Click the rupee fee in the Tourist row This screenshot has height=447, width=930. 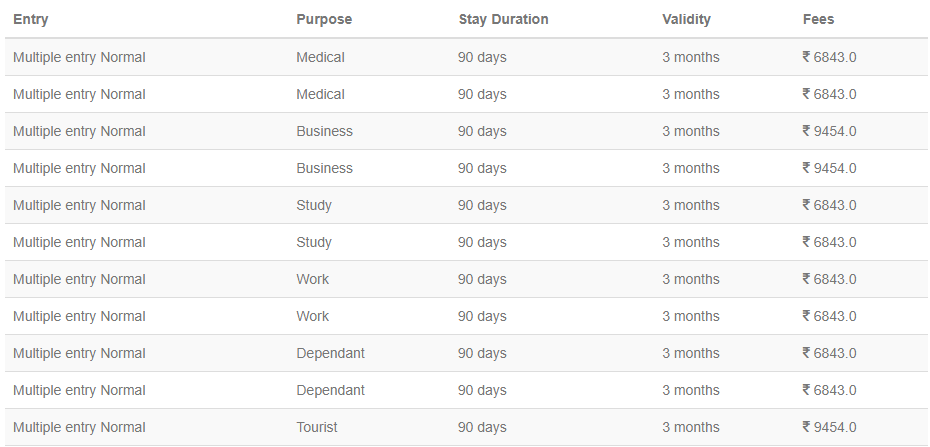pos(829,427)
